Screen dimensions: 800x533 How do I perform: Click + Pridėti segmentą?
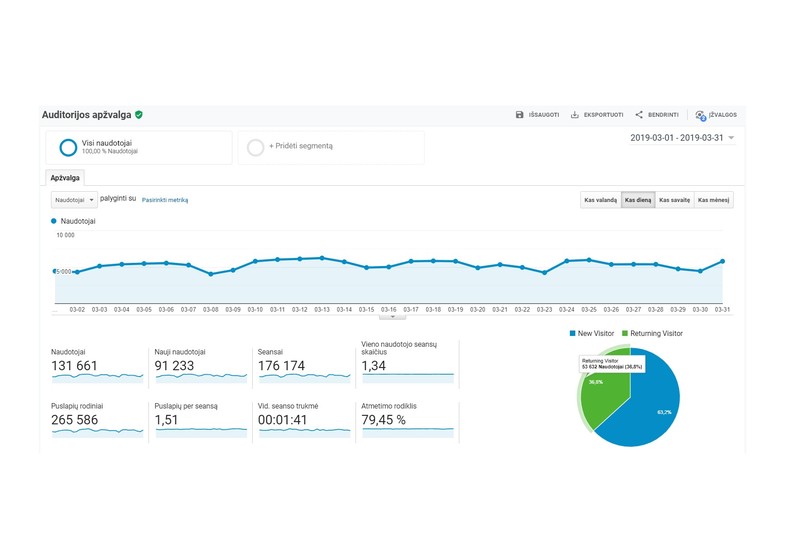pyautogui.click(x=301, y=146)
